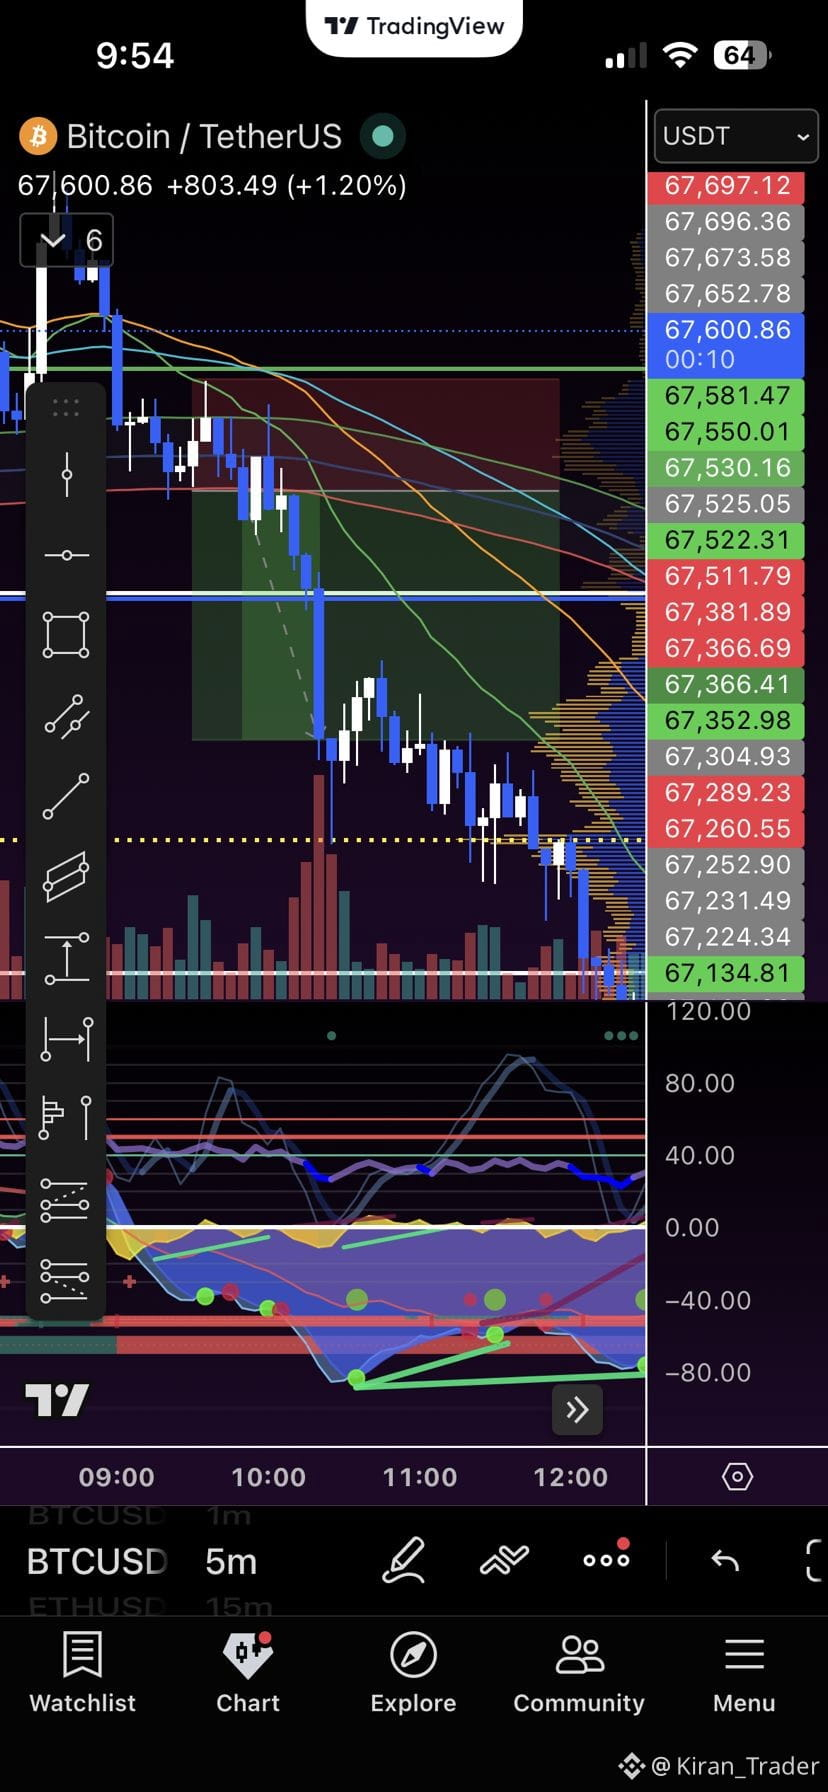Screen dimensions: 828x1792
Task: Tap the Bitcoin / TetherUS symbol title
Action: (x=204, y=136)
